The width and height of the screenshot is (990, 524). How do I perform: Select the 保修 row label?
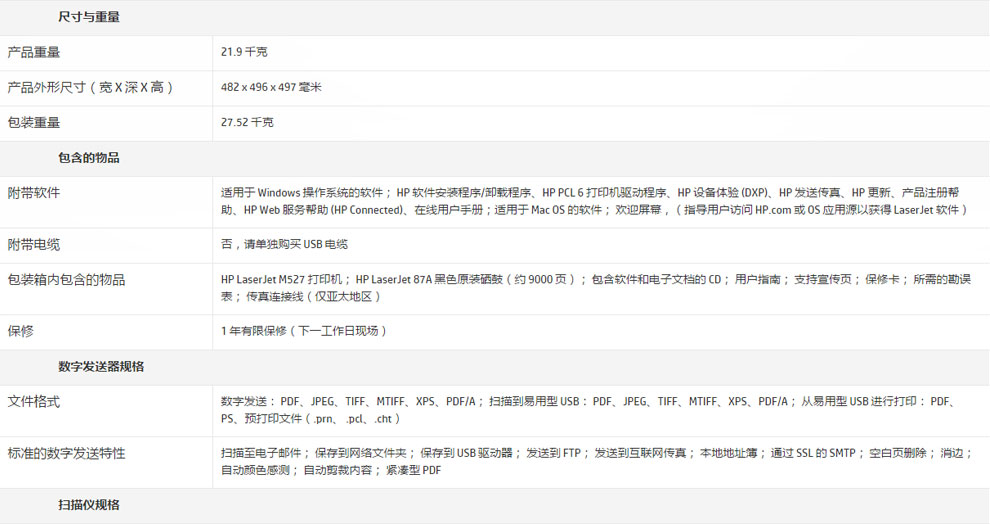21,331
